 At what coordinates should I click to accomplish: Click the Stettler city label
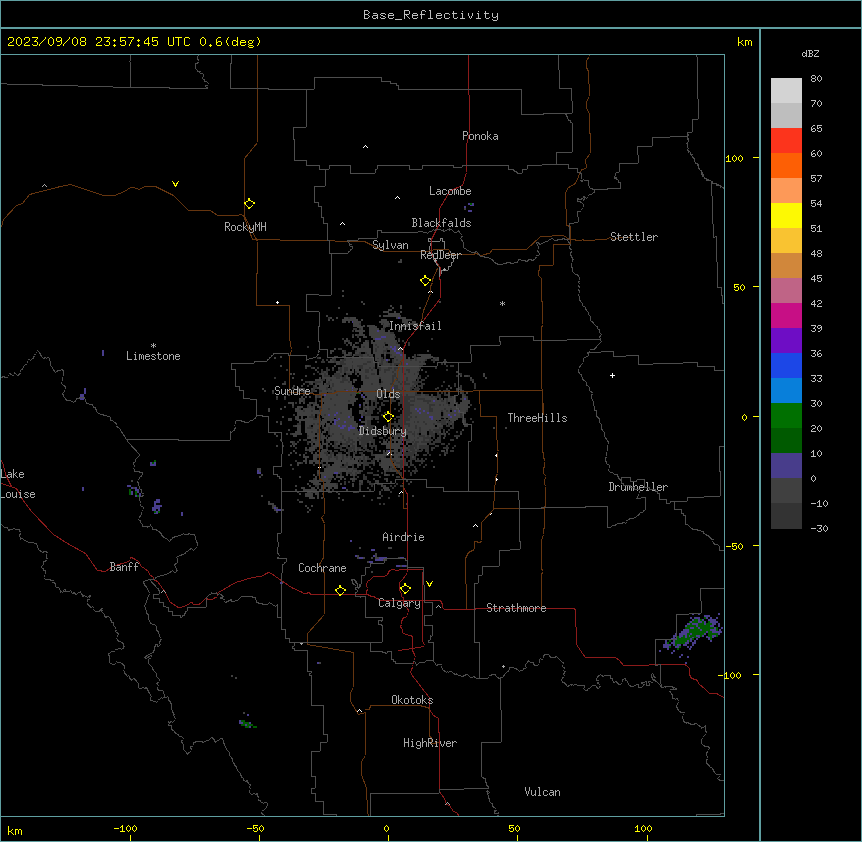634,237
